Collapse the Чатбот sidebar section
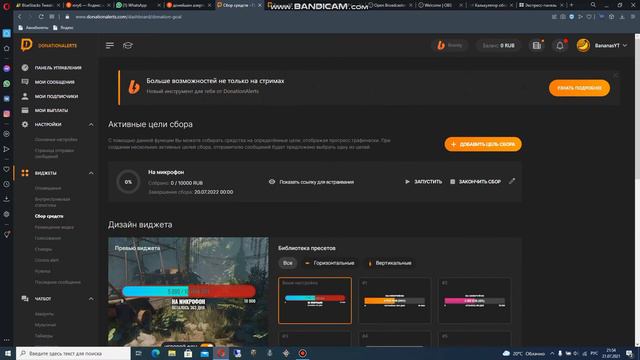Screen dimensions: 640x360 click(x=91, y=299)
